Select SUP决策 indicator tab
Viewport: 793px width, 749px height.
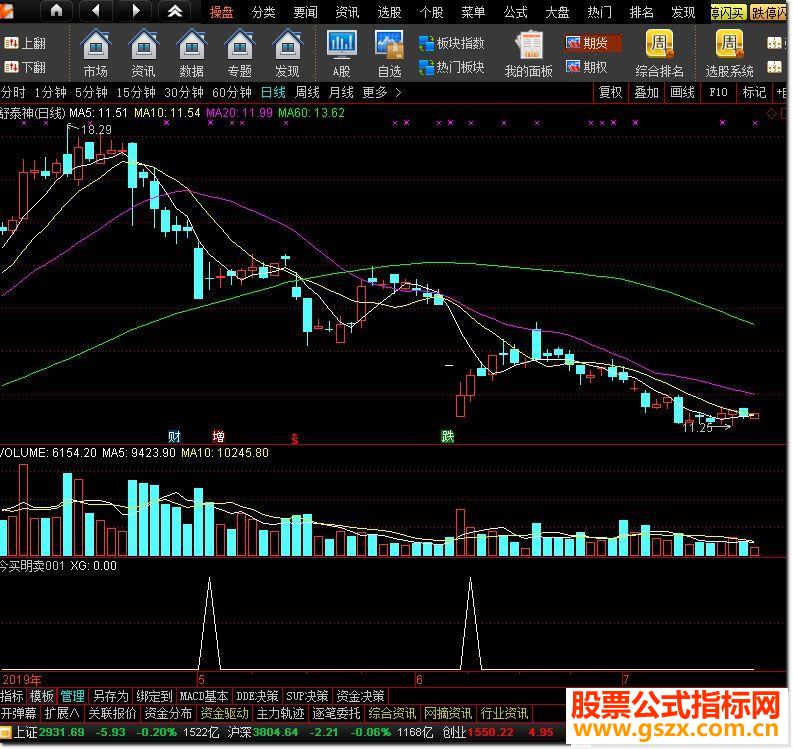[x=307, y=696]
